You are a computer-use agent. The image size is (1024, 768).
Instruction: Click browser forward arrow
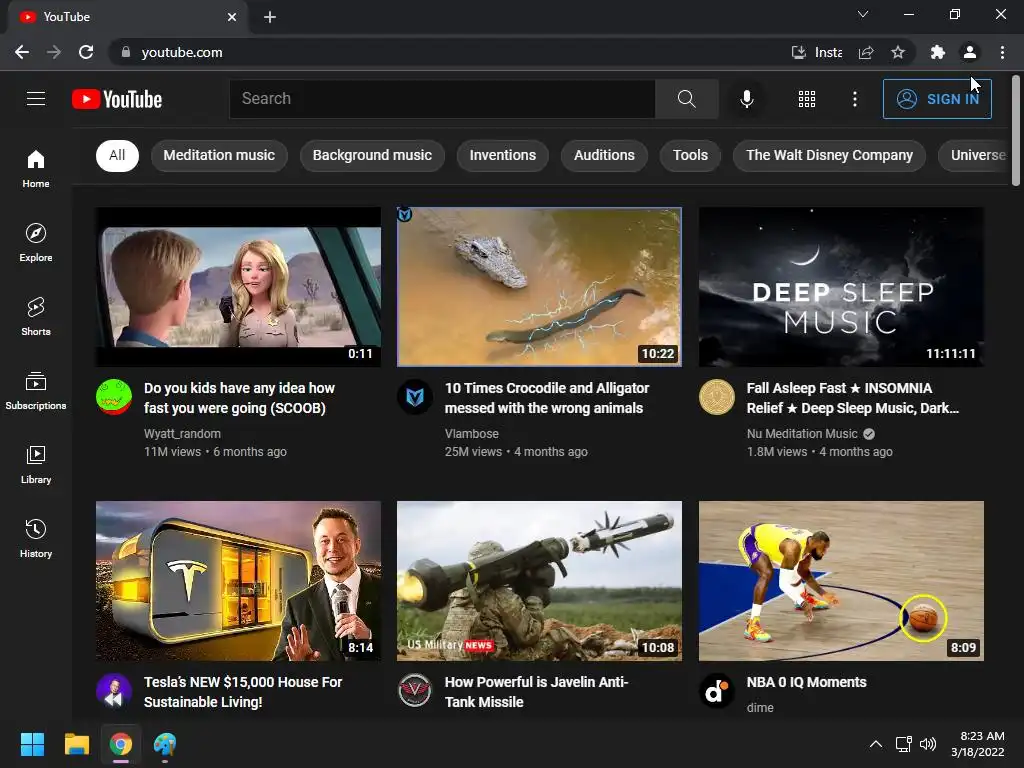tap(54, 52)
